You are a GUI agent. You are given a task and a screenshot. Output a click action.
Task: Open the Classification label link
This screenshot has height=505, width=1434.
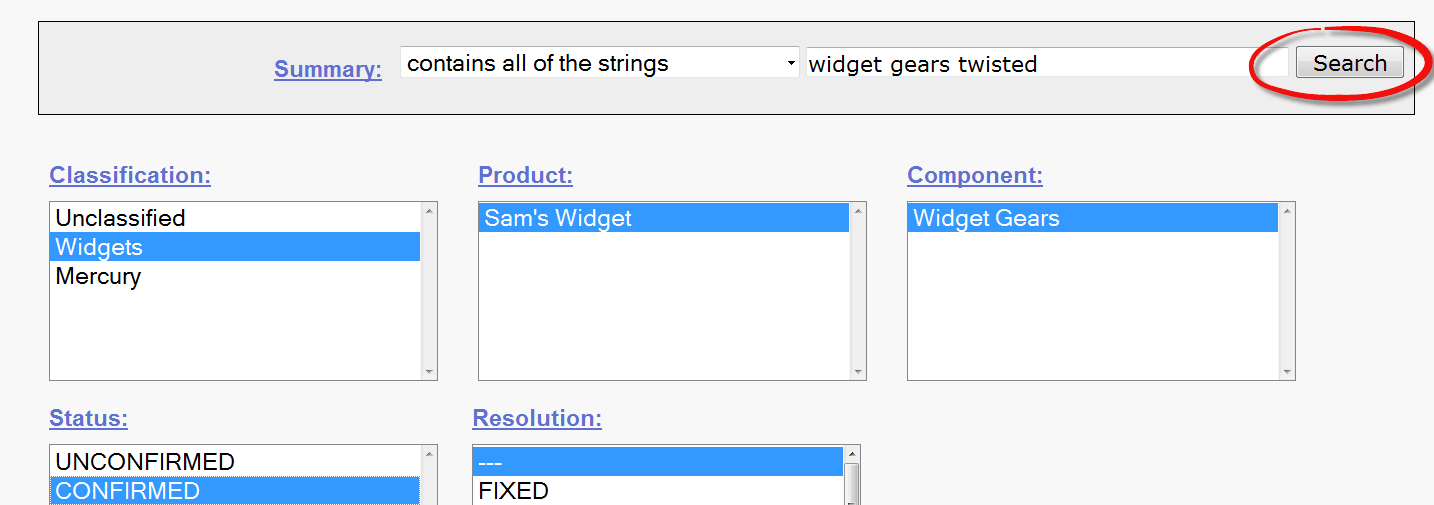[130, 175]
